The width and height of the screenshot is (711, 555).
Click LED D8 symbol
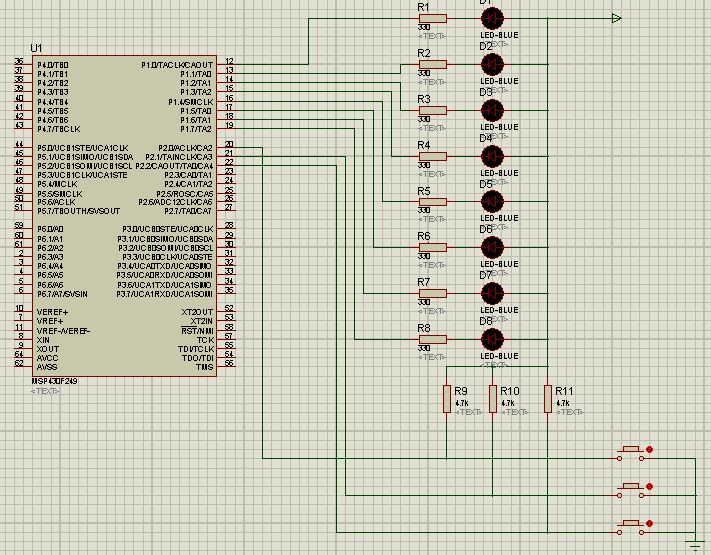[492, 339]
